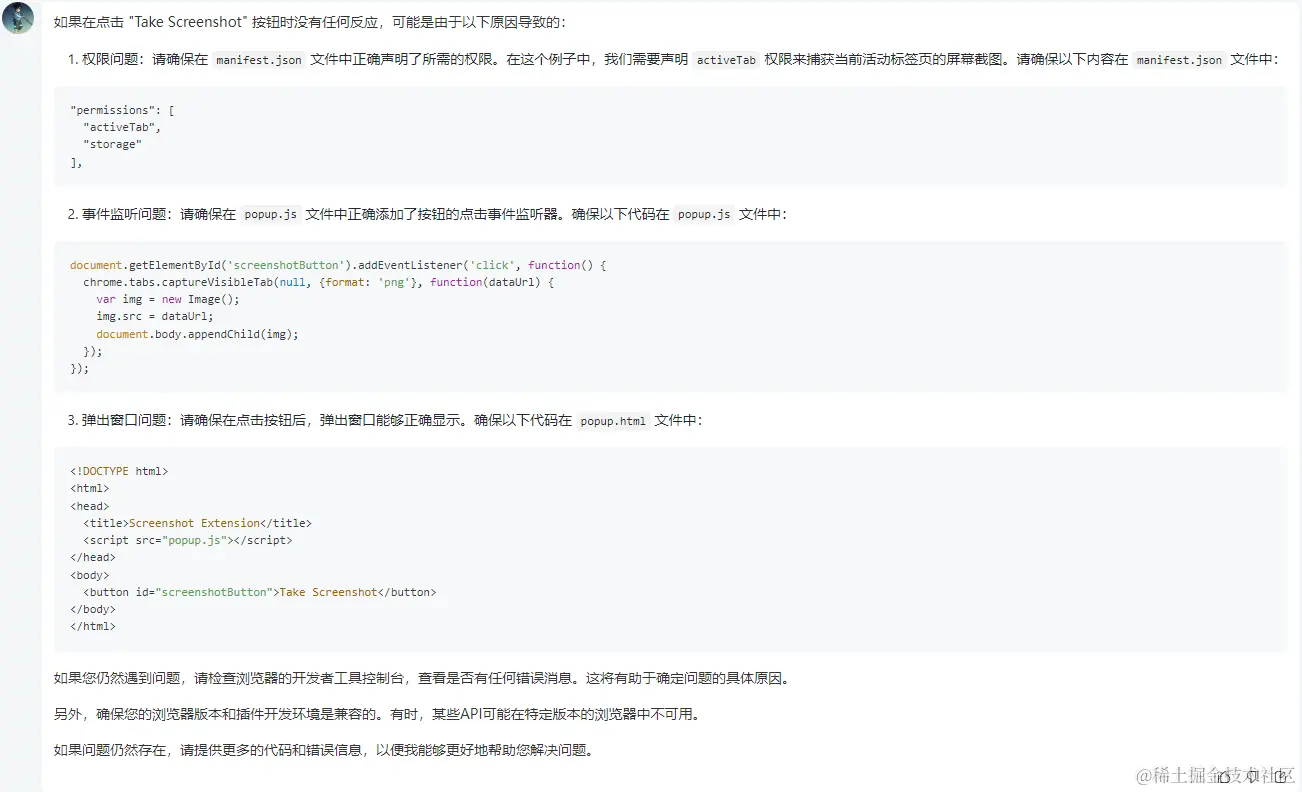The width and height of the screenshot is (1302, 792).
Task: Click the <!DOCTYPE html> code line
Action: click(119, 471)
